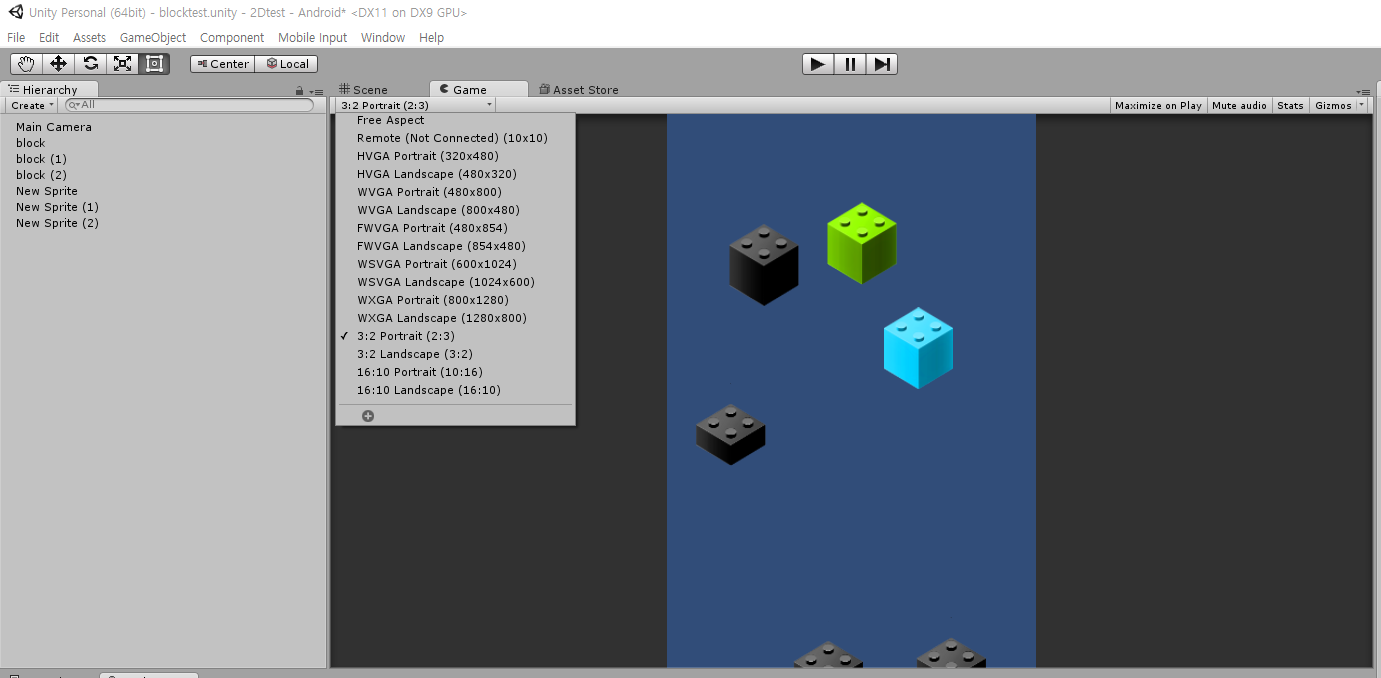
Task: Toggle the Hierarchy panel lock icon
Action: click(x=300, y=91)
